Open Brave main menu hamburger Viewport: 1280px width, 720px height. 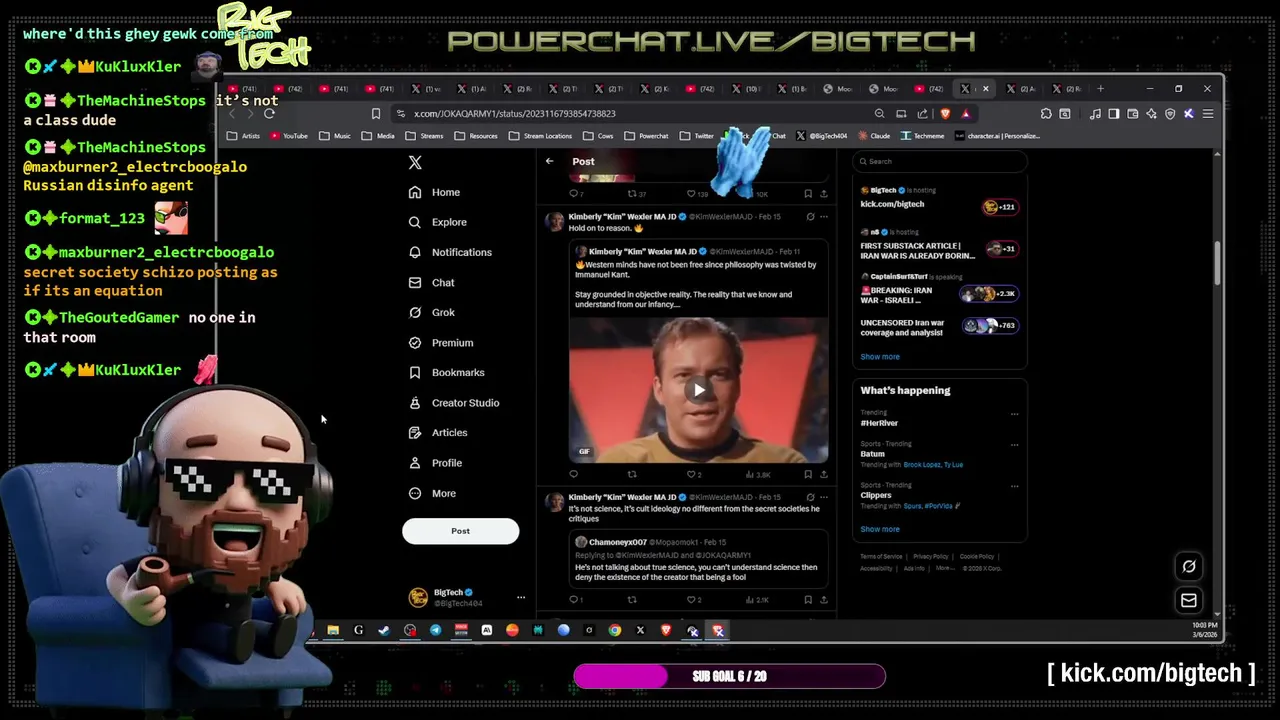(x=1208, y=113)
